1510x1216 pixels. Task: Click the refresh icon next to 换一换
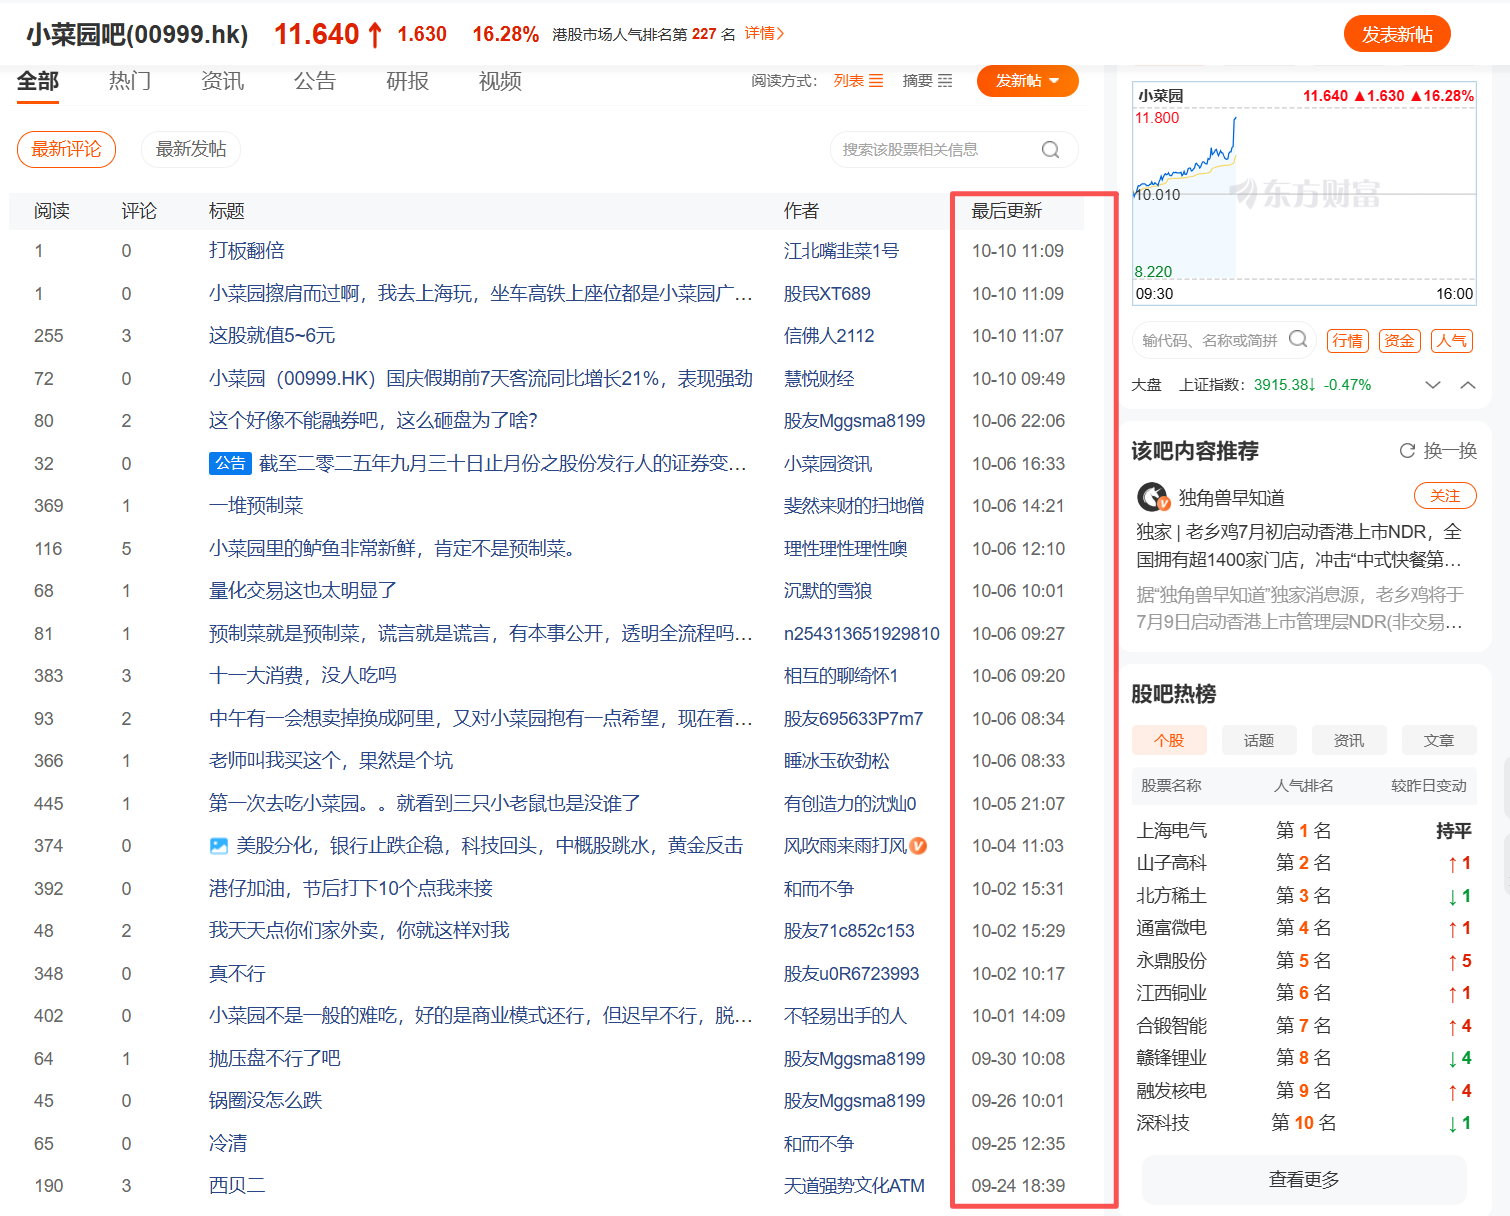click(x=1407, y=451)
